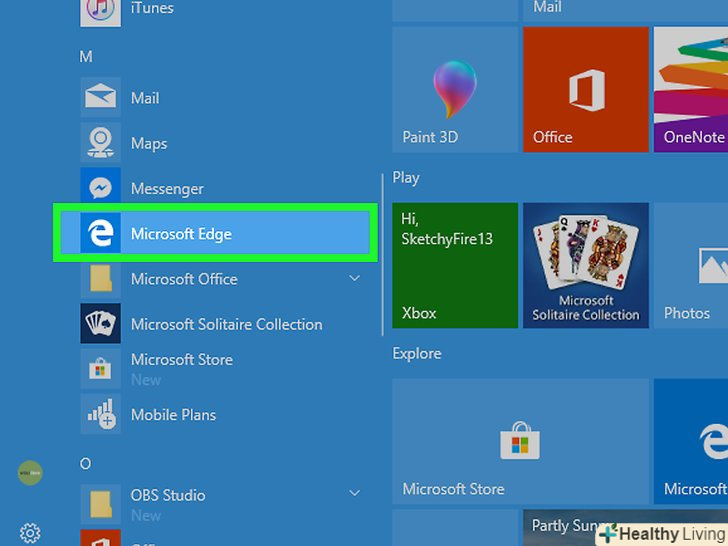Open the iTunes app icon
The width and height of the screenshot is (728, 546).
(100, 12)
